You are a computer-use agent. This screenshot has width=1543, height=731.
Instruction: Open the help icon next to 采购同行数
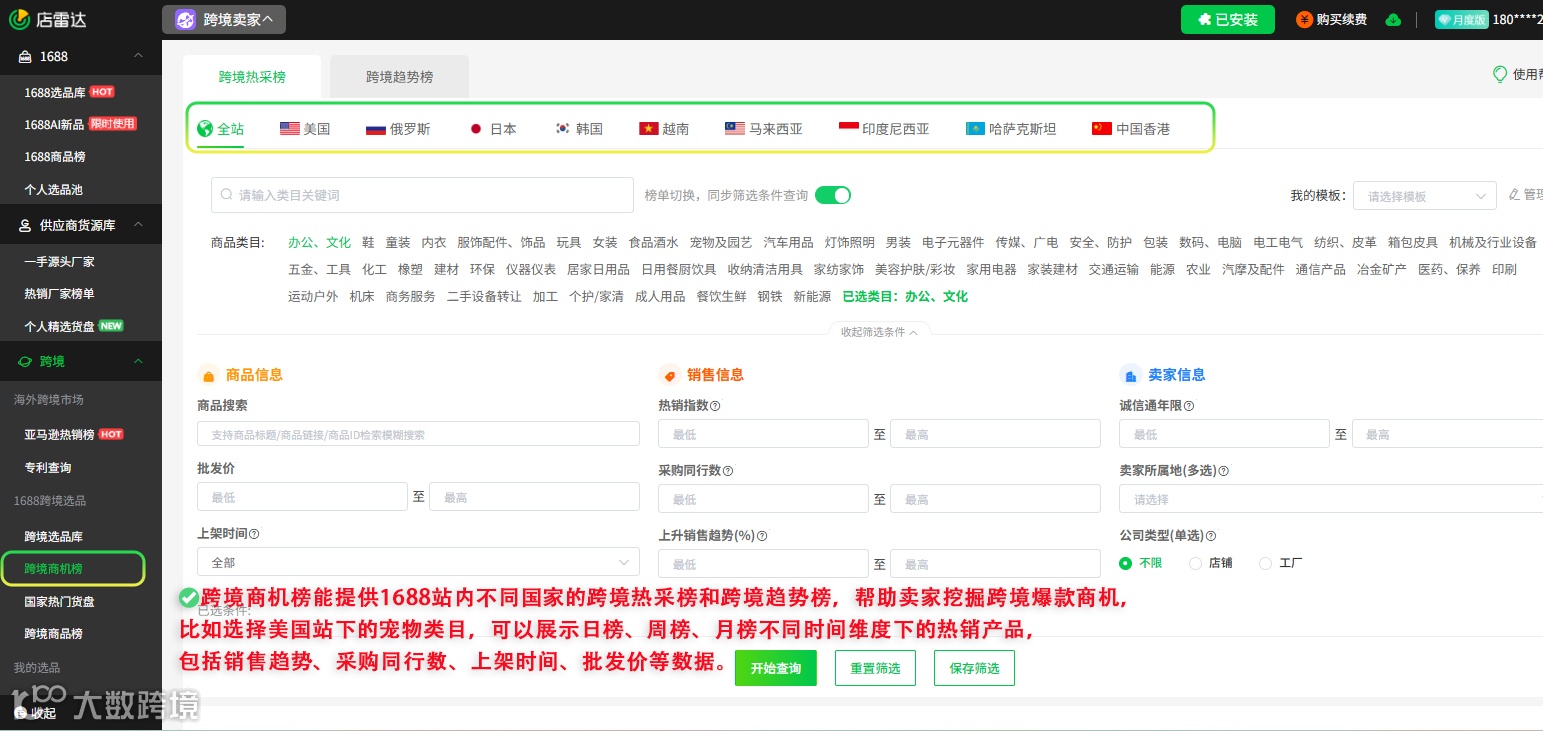[728, 471]
